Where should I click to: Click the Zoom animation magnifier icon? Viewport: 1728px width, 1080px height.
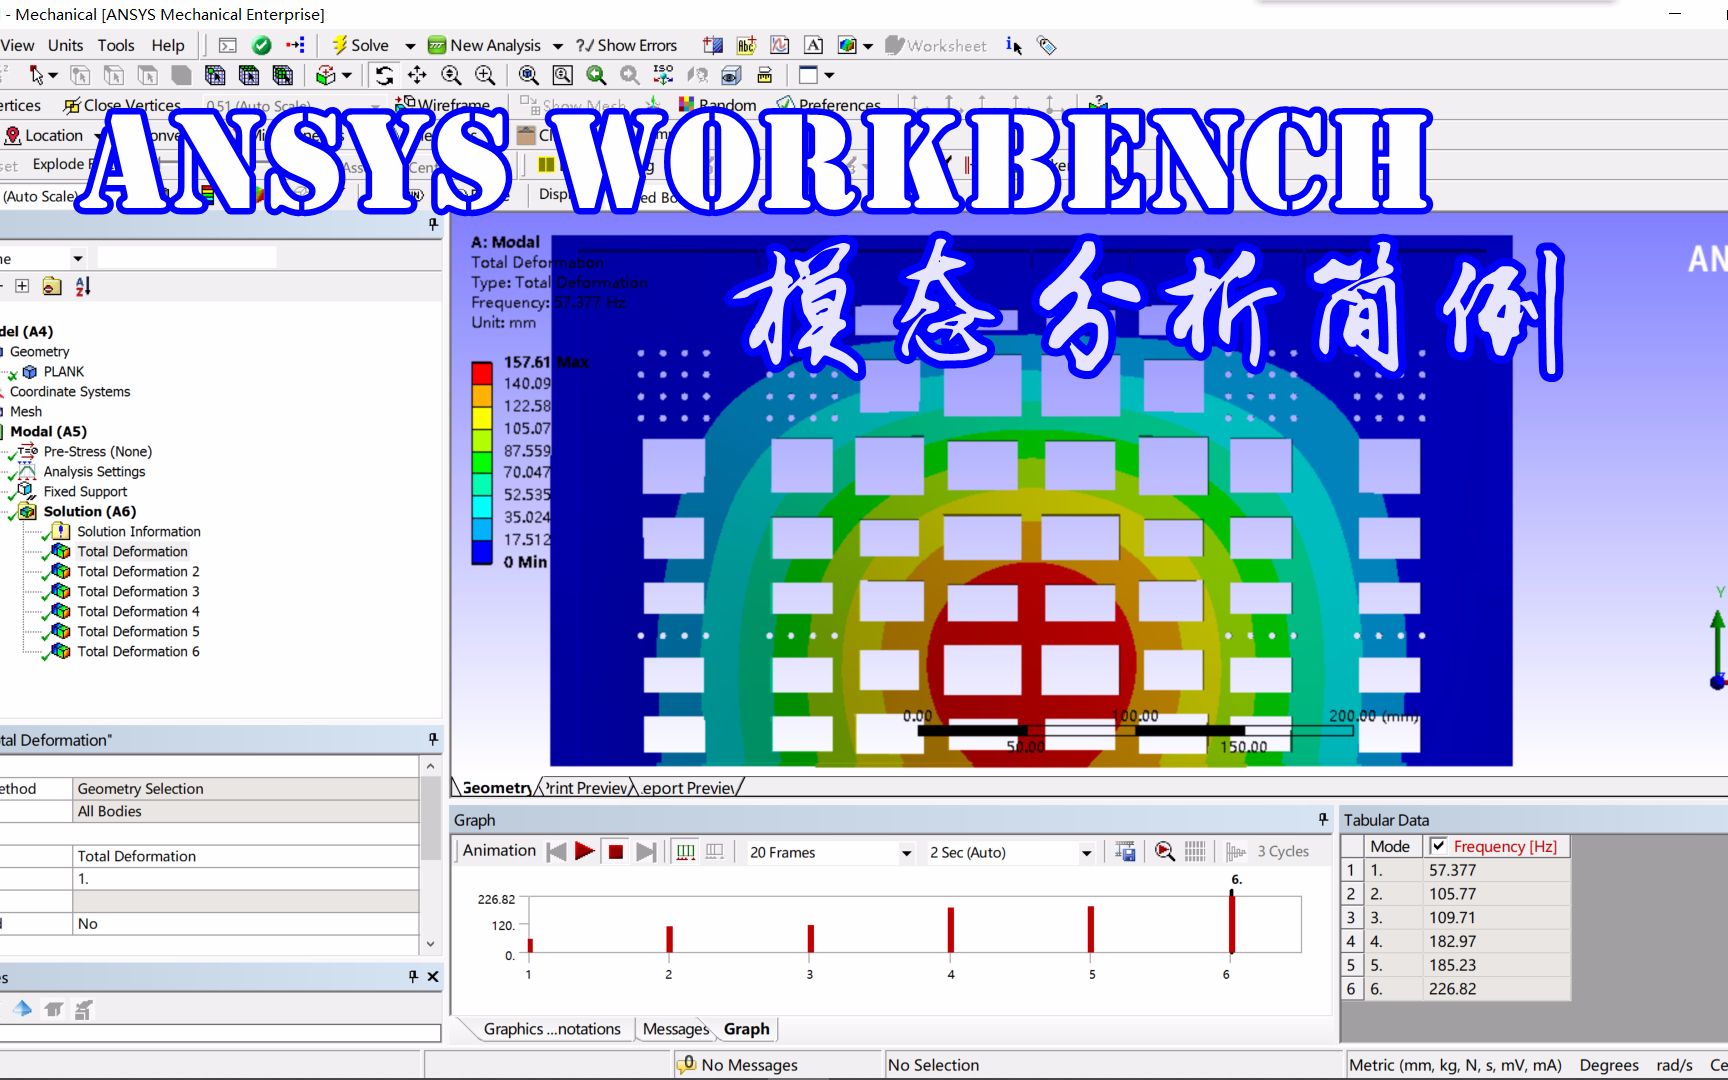point(1164,852)
